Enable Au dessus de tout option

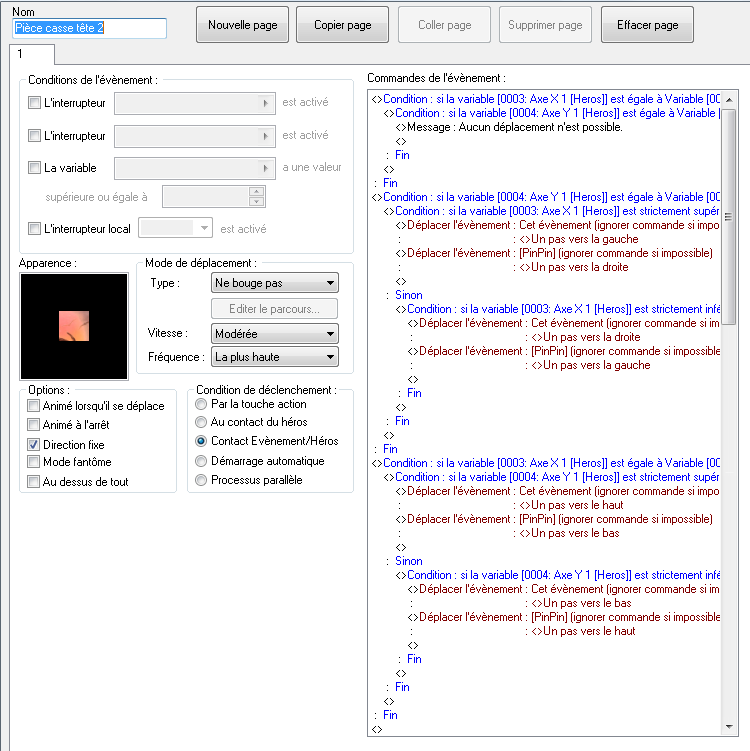point(33,481)
